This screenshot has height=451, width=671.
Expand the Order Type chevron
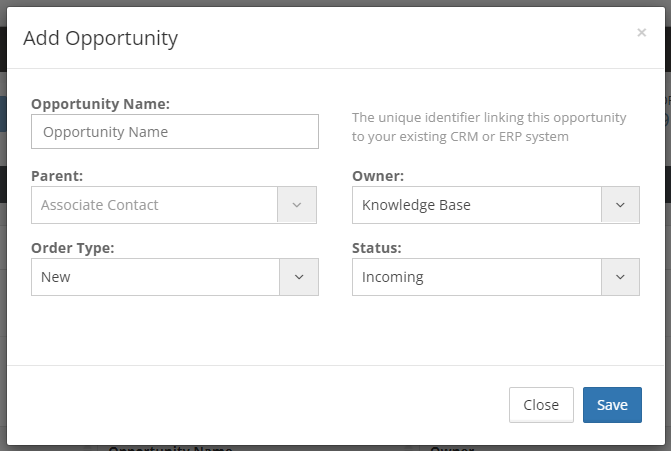click(x=299, y=277)
